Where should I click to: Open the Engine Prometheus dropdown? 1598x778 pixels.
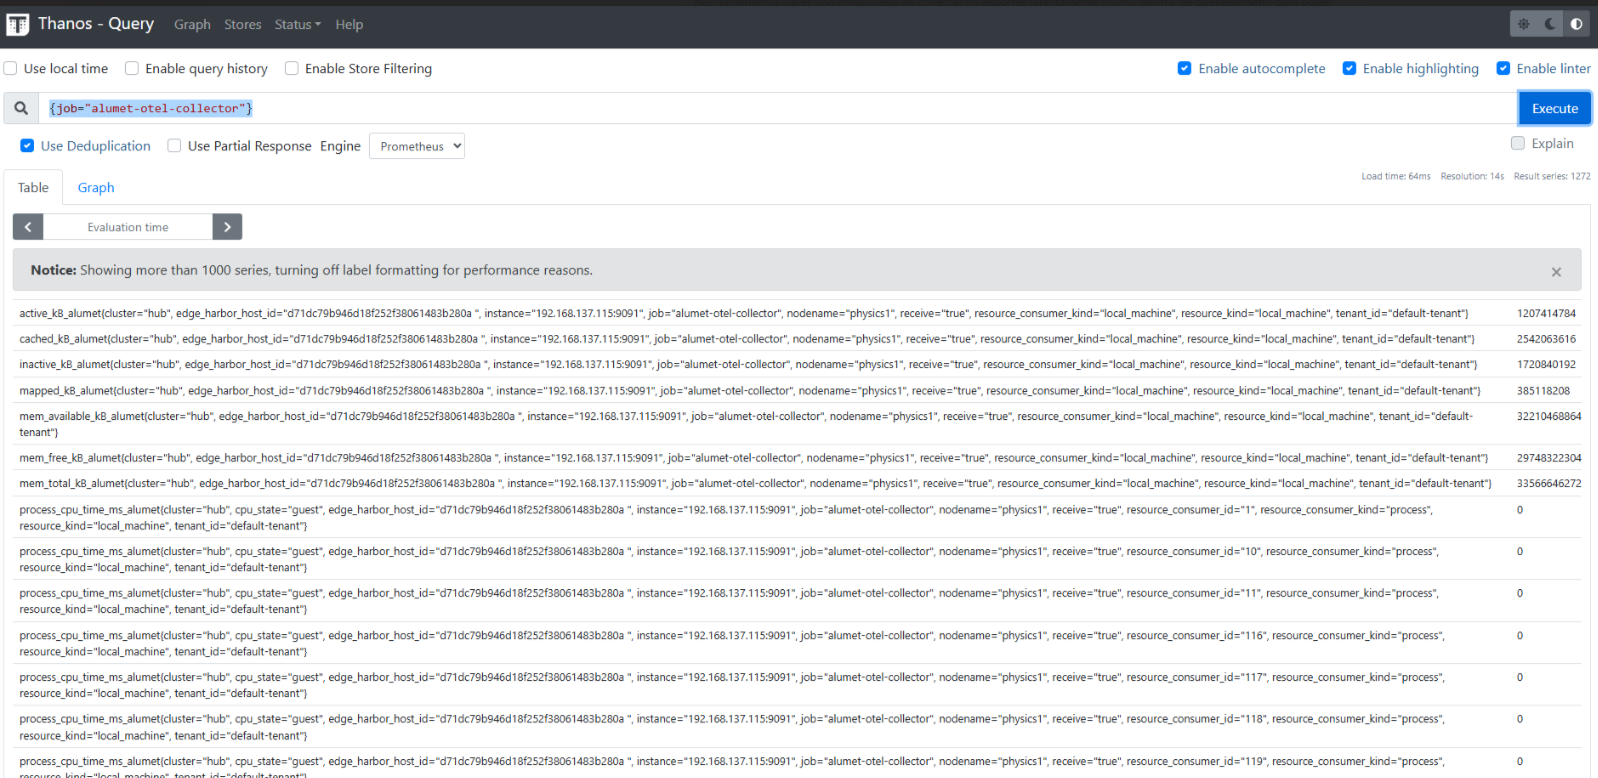[417, 146]
